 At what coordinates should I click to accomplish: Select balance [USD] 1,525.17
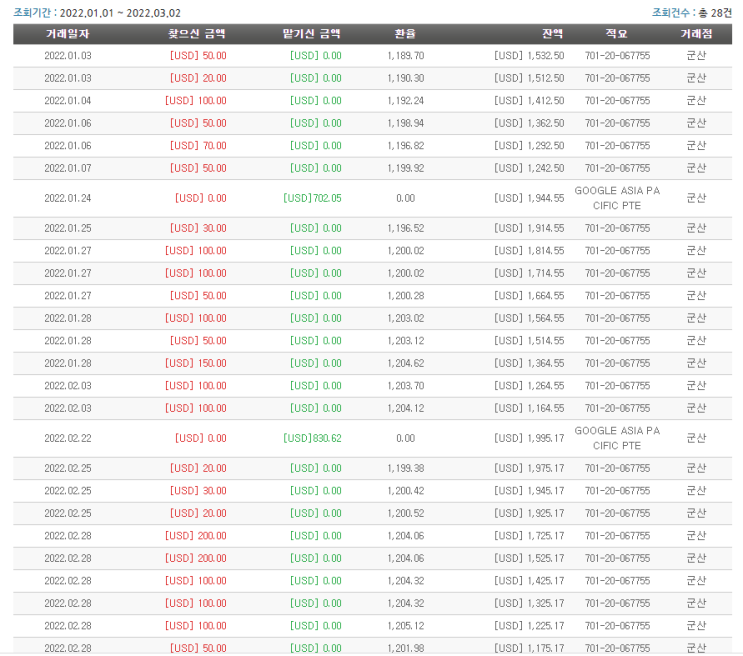click(529, 558)
